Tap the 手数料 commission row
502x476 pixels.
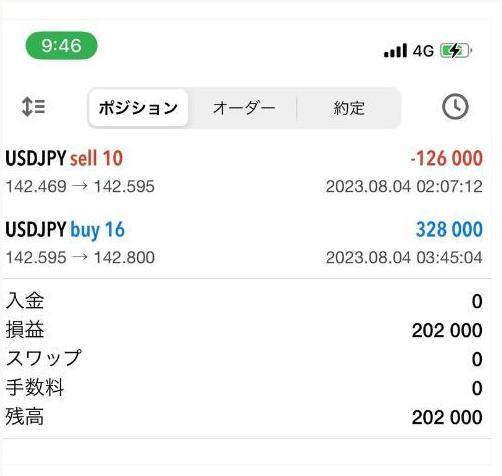[244, 388]
